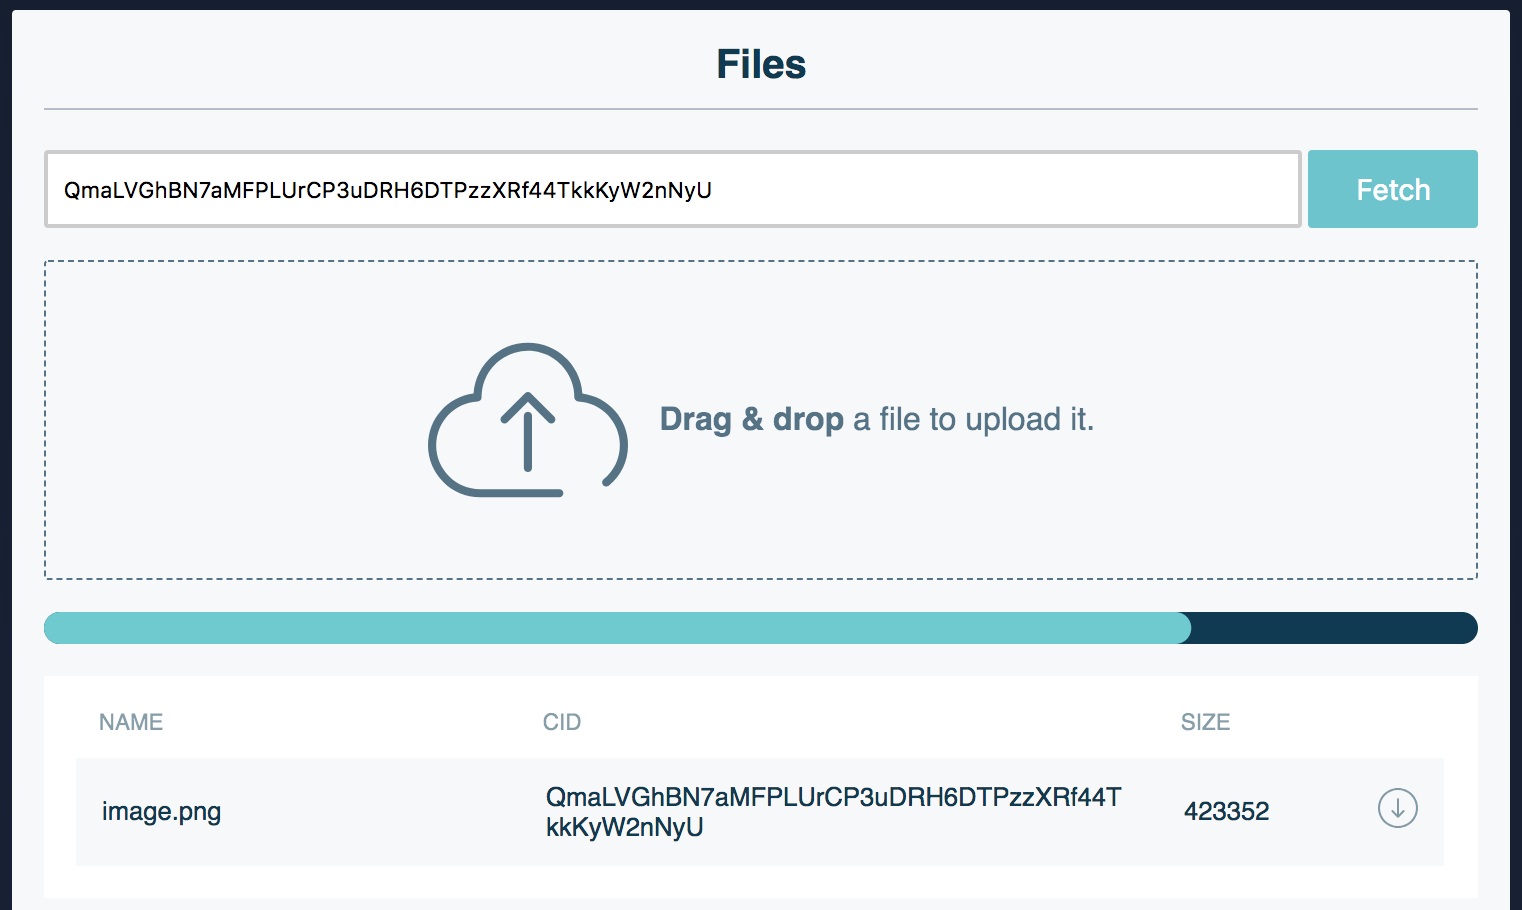Screen dimensions: 1522x910
Task: Click the upward arrow inside the cloud icon
Action: click(528, 432)
